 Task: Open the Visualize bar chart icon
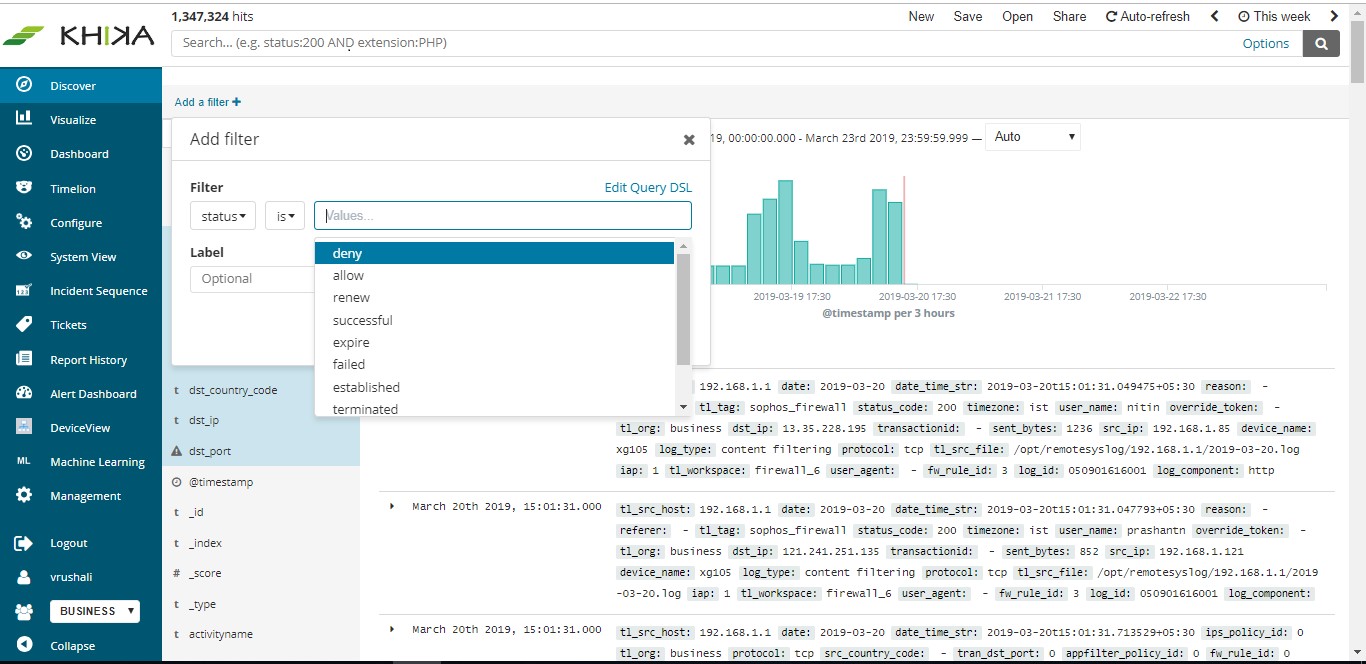(24, 119)
